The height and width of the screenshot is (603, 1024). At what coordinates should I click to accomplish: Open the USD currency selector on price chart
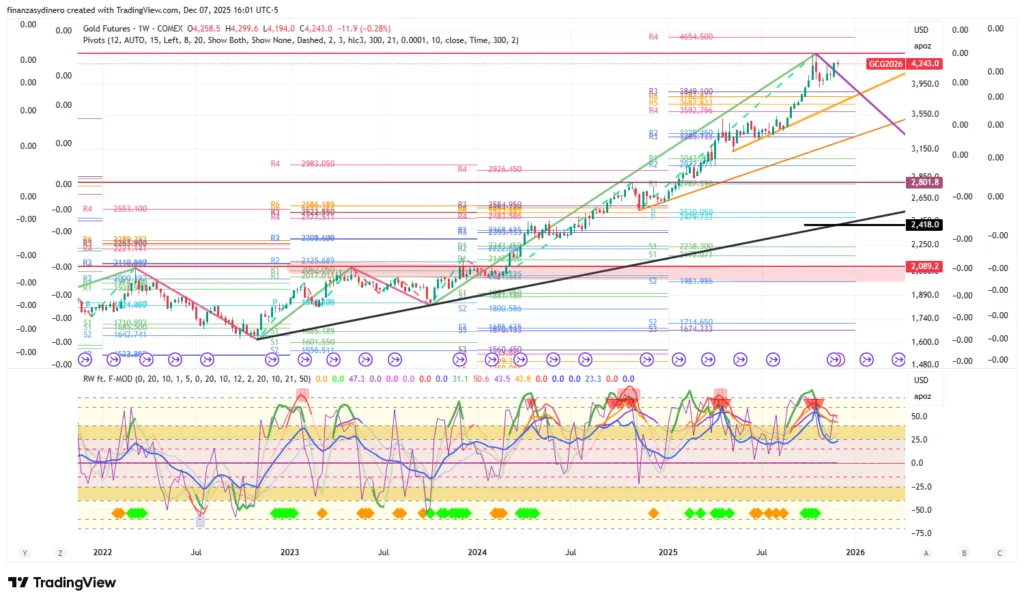point(922,30)
